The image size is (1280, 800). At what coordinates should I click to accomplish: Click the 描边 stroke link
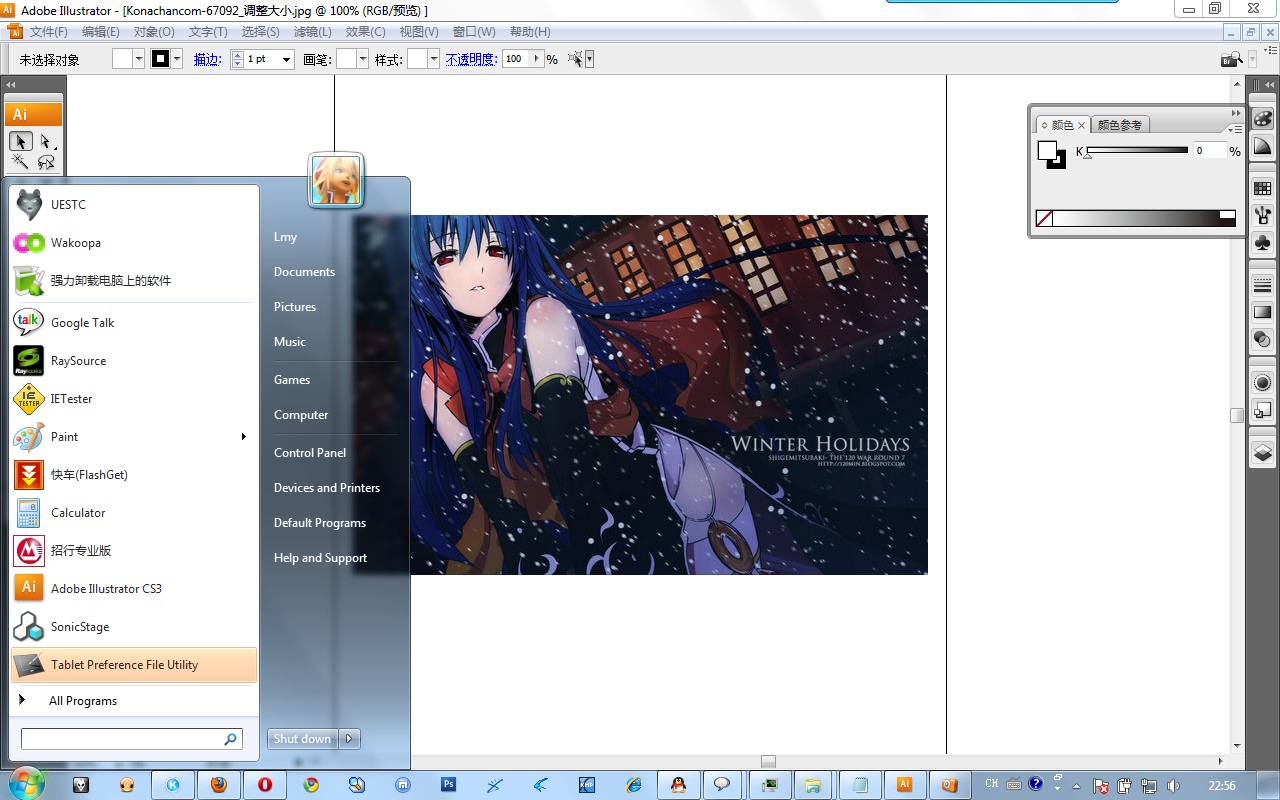click(207, 59)
